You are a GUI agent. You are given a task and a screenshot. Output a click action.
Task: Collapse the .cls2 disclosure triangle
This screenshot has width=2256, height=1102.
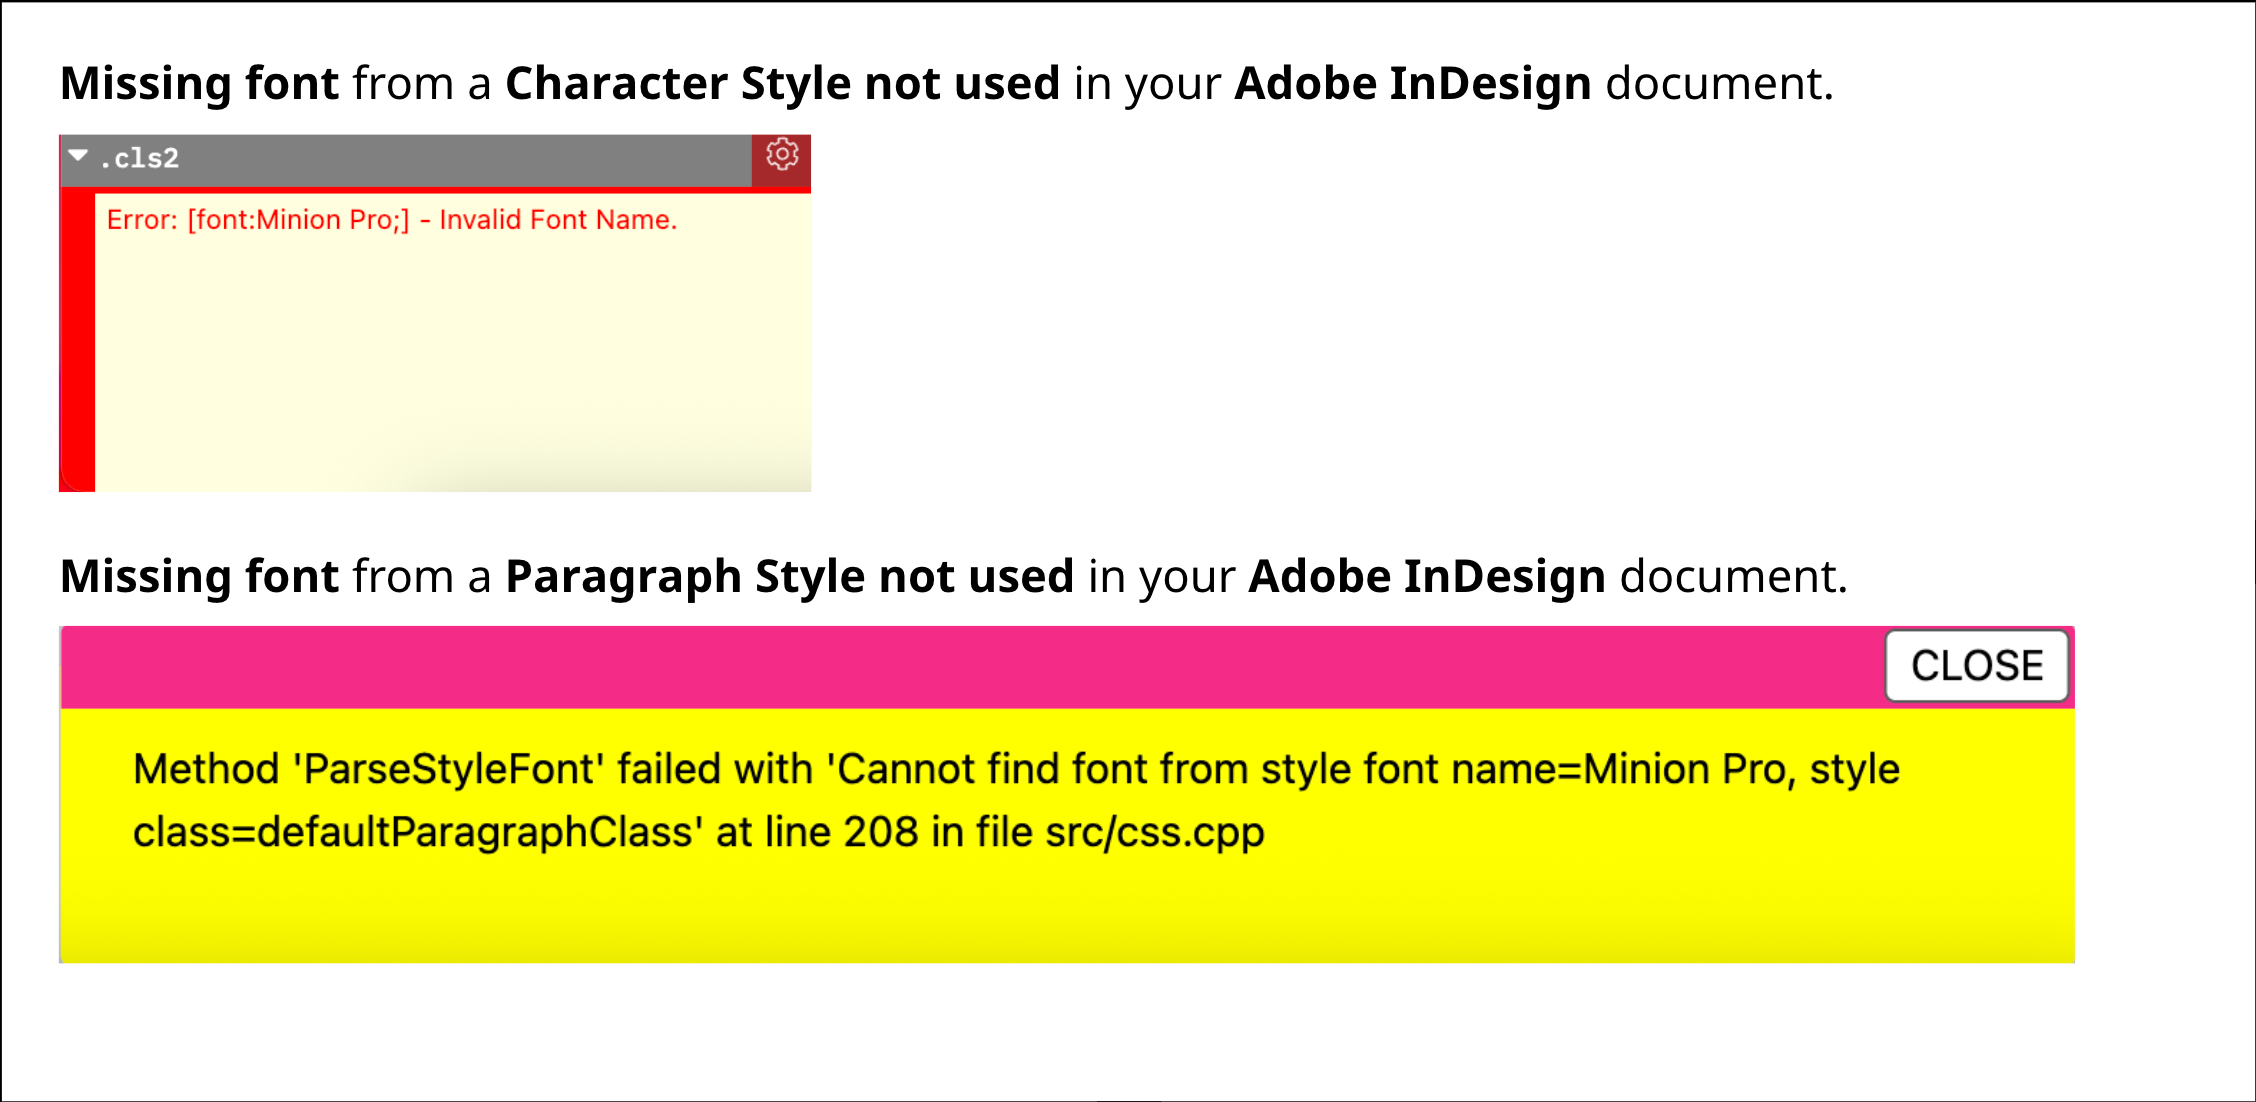[x=78, y=156]
